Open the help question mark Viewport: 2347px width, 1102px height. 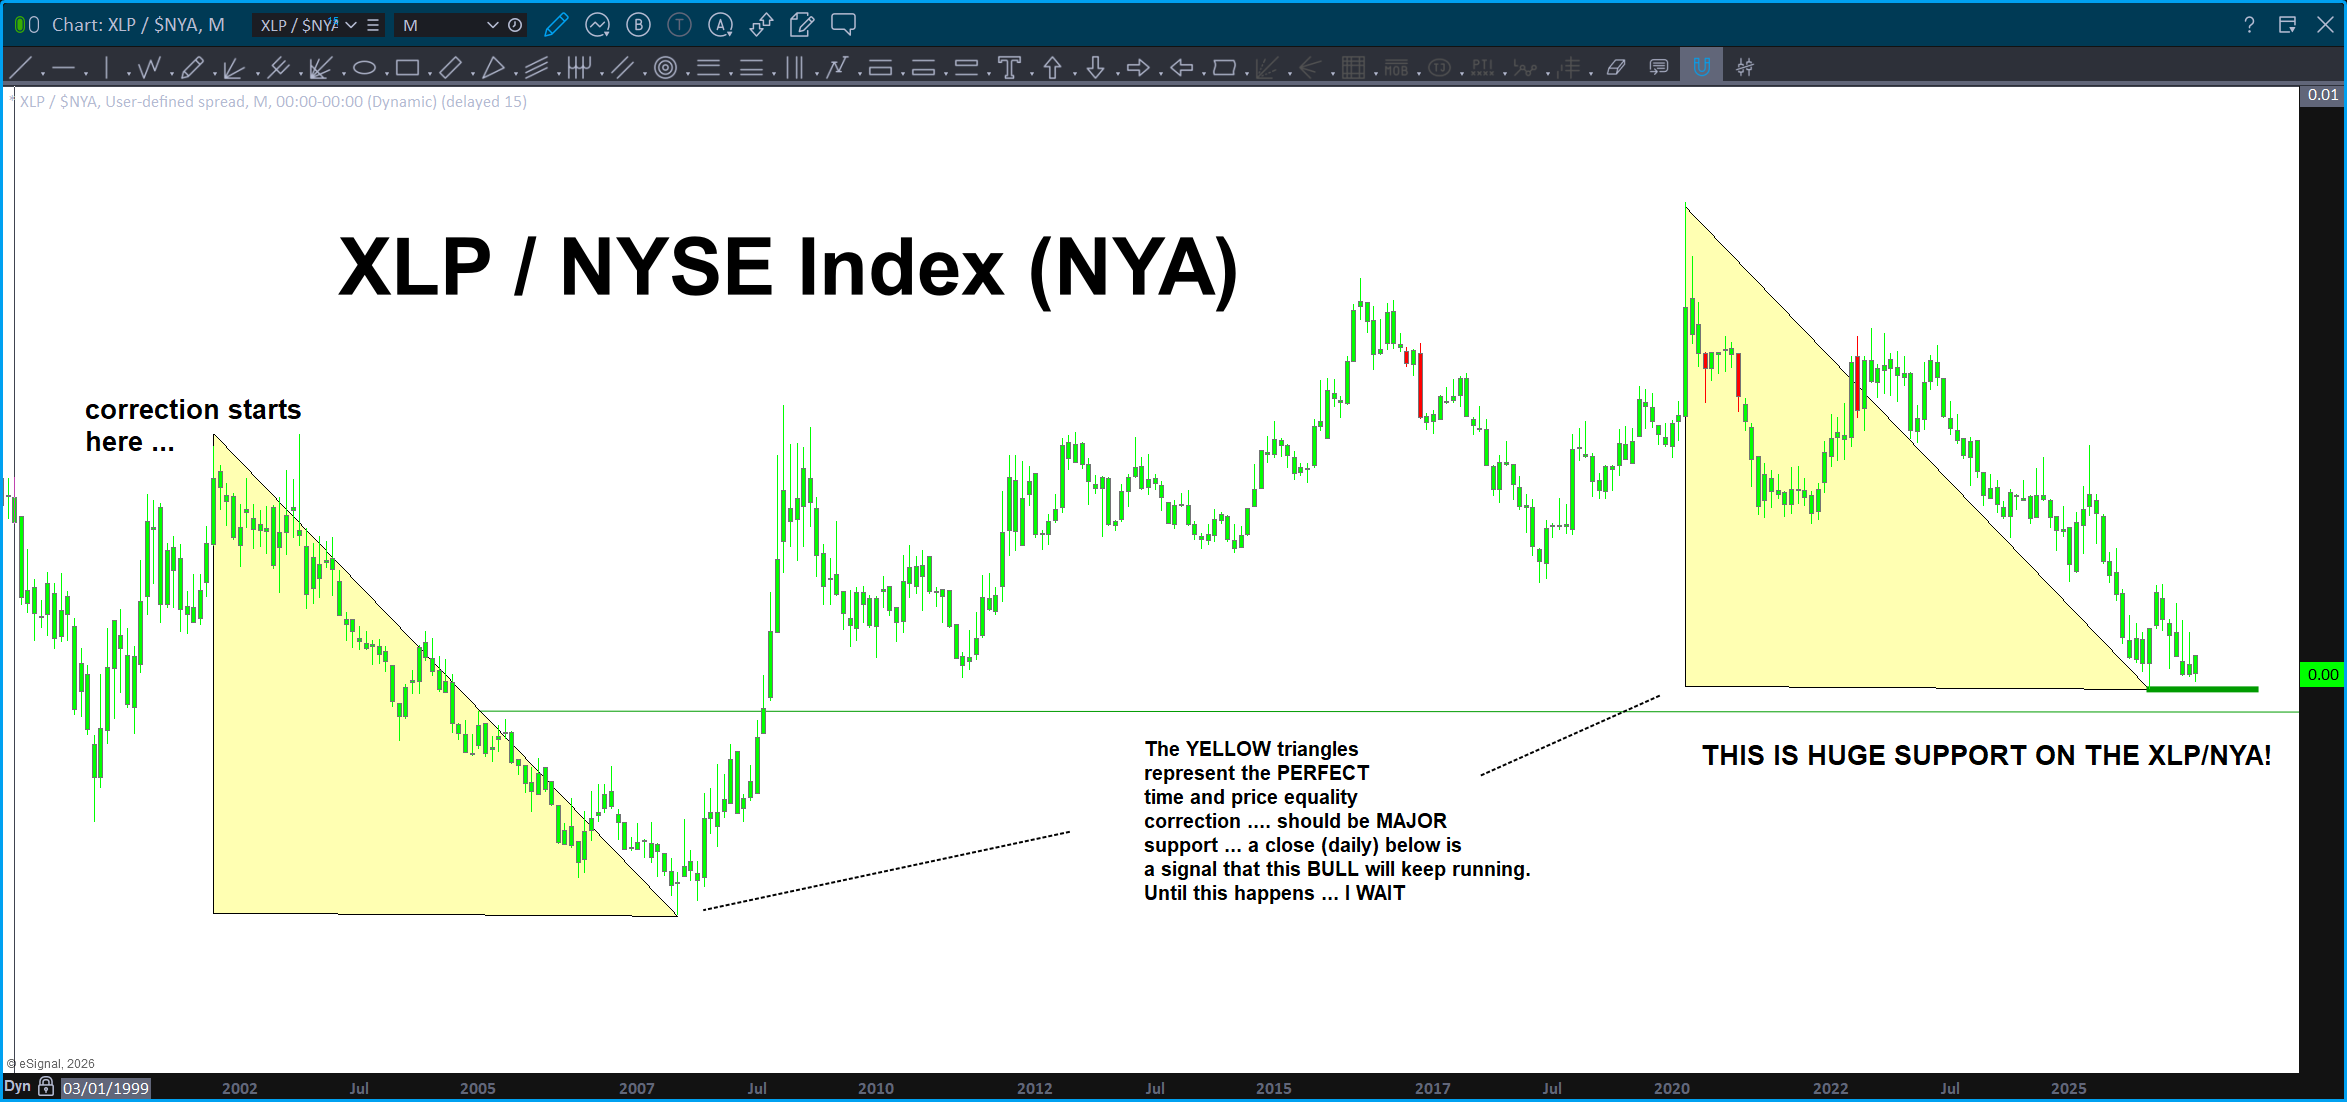point(2249,25)
